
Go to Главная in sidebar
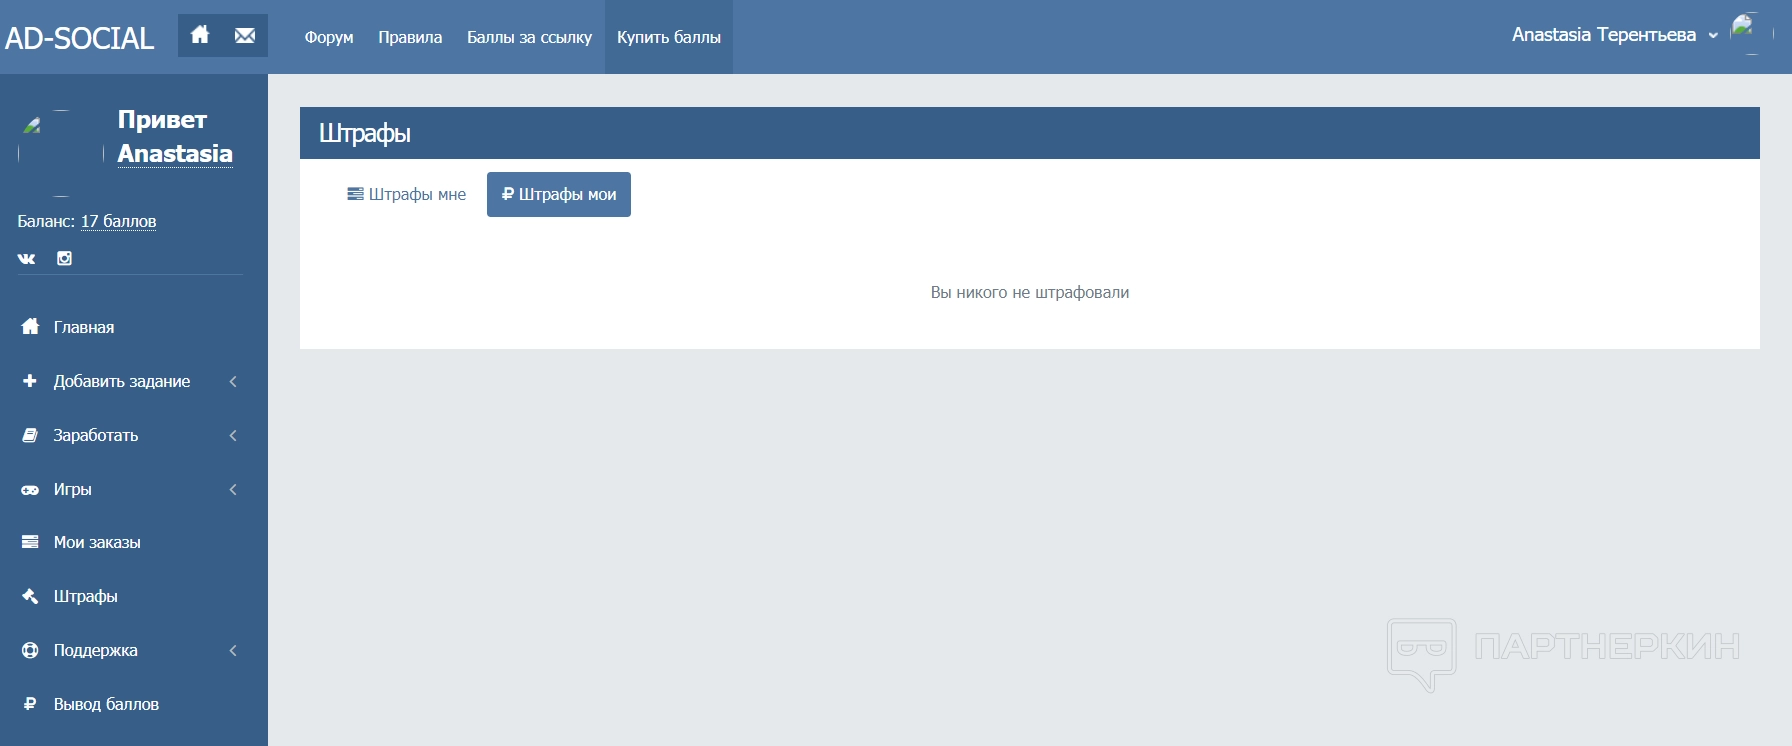click(x=84, y=327)
